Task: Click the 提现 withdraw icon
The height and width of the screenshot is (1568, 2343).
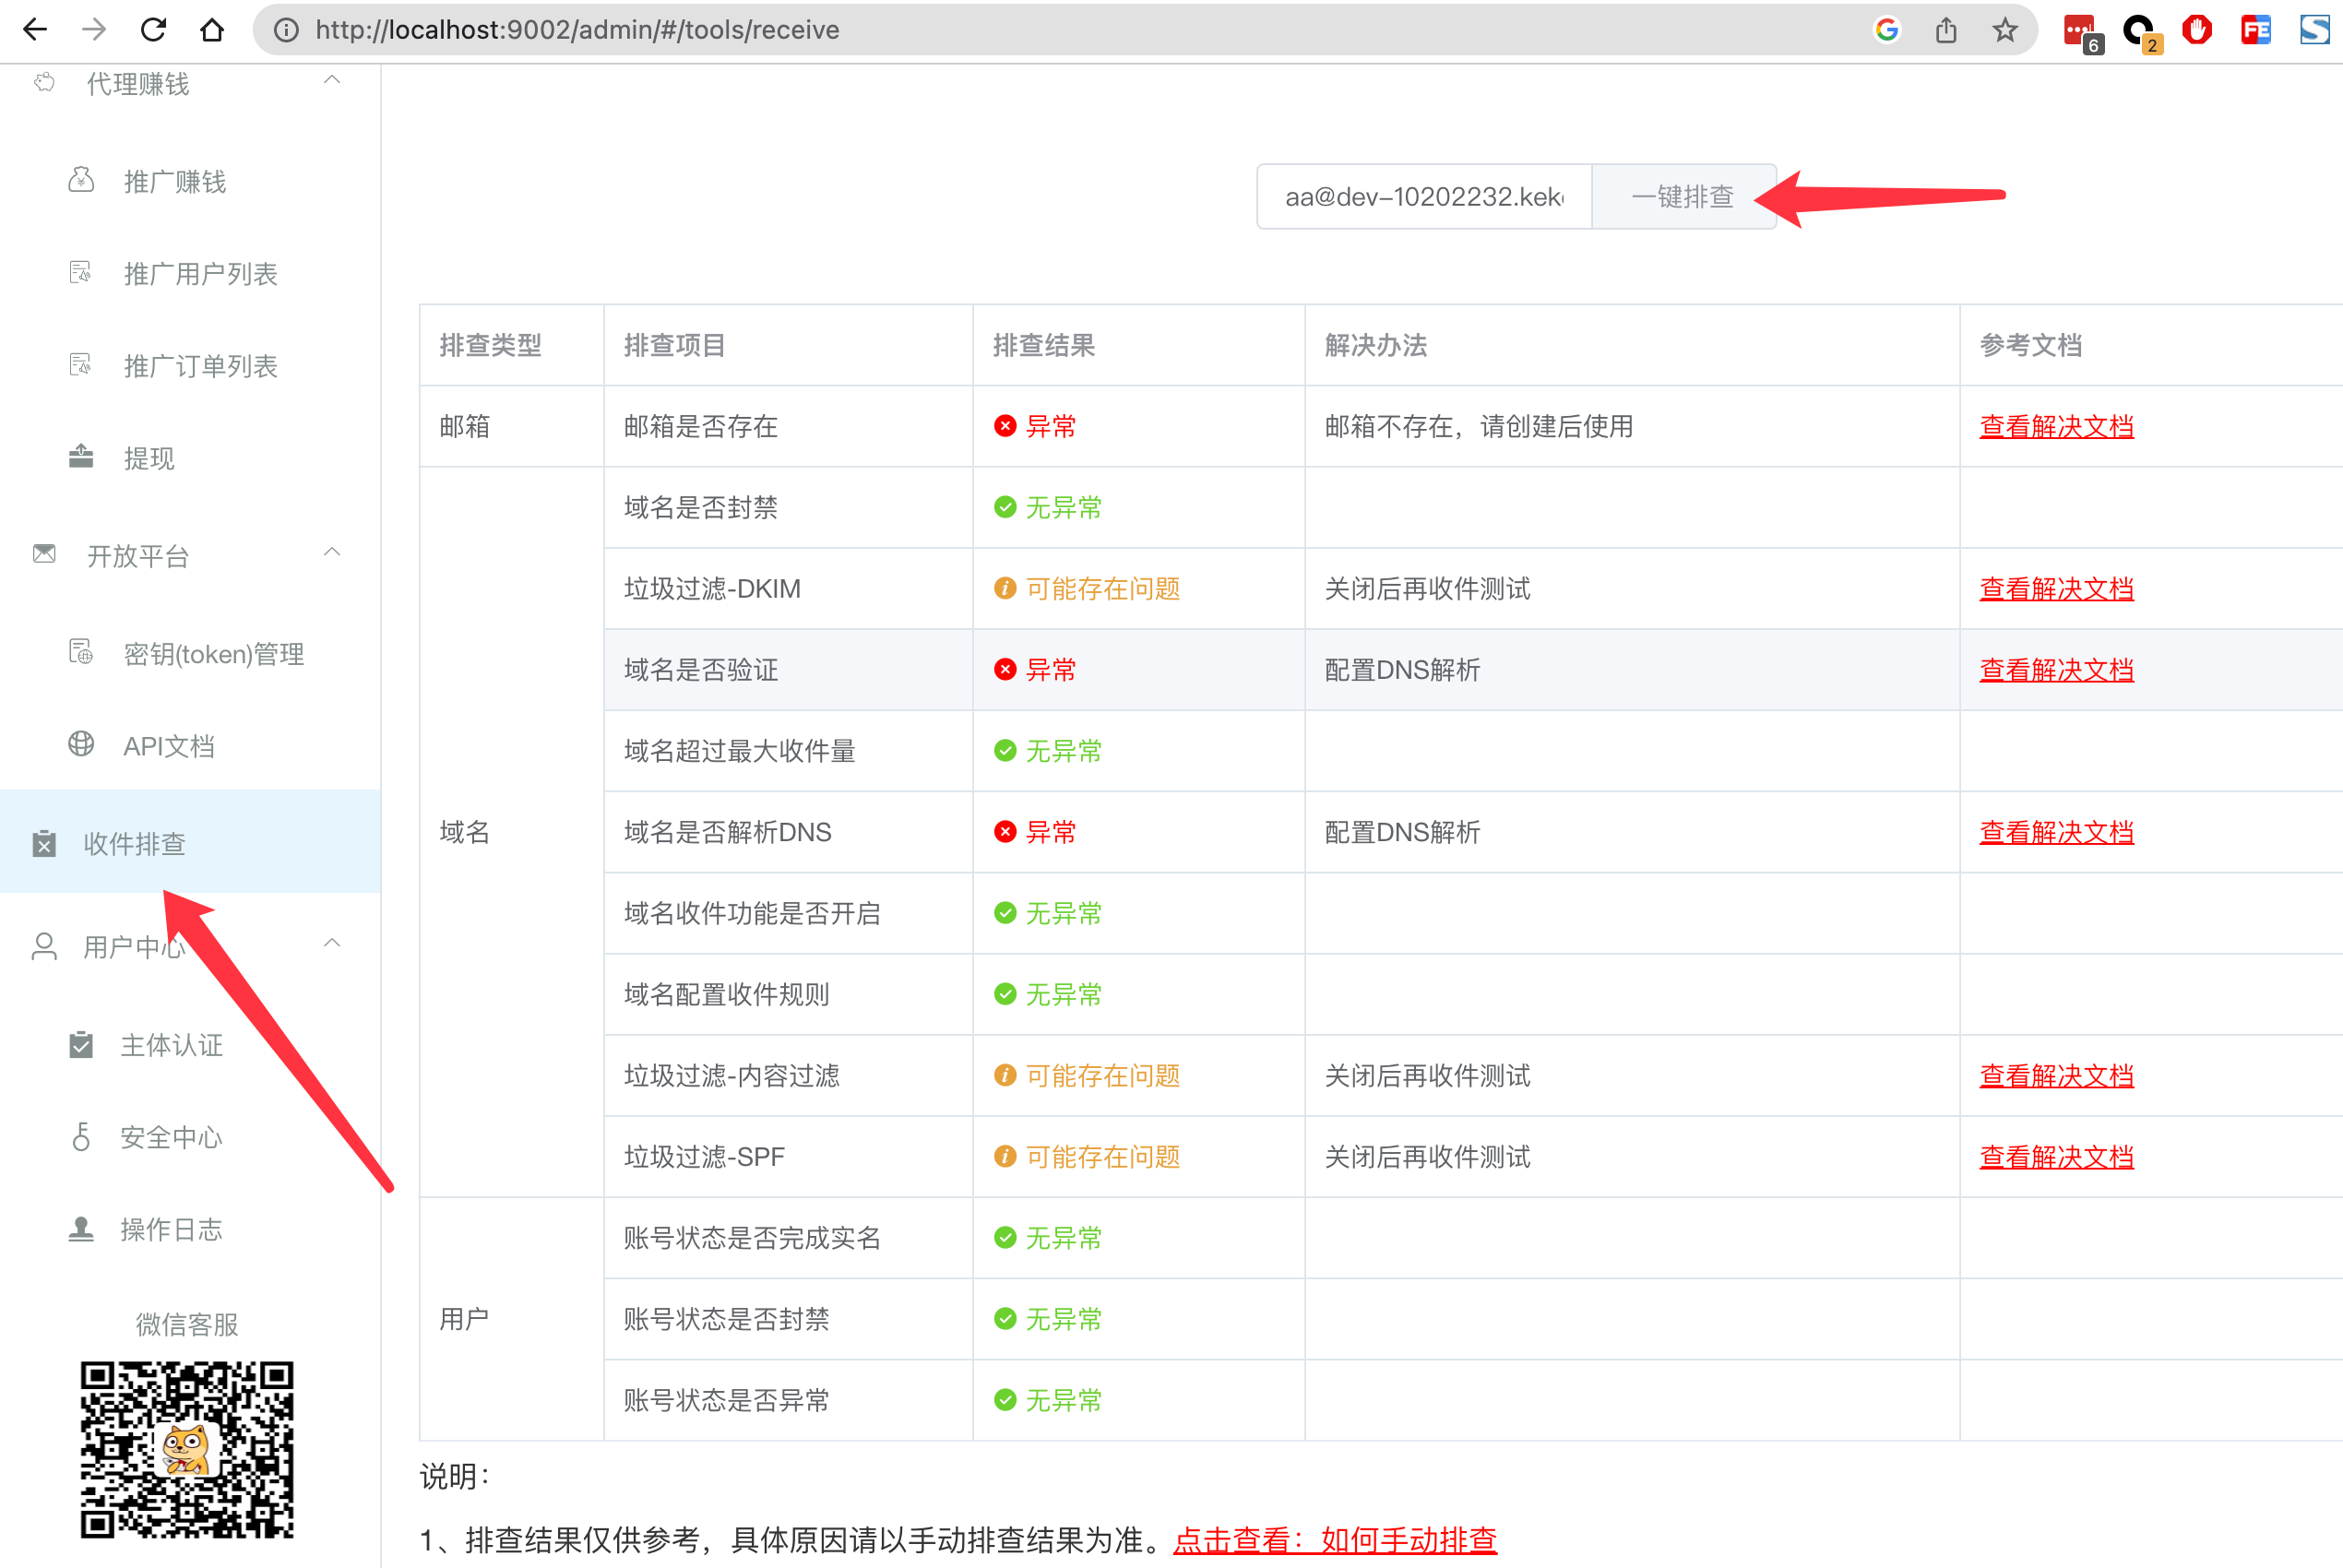Action: tap(81, 456)
